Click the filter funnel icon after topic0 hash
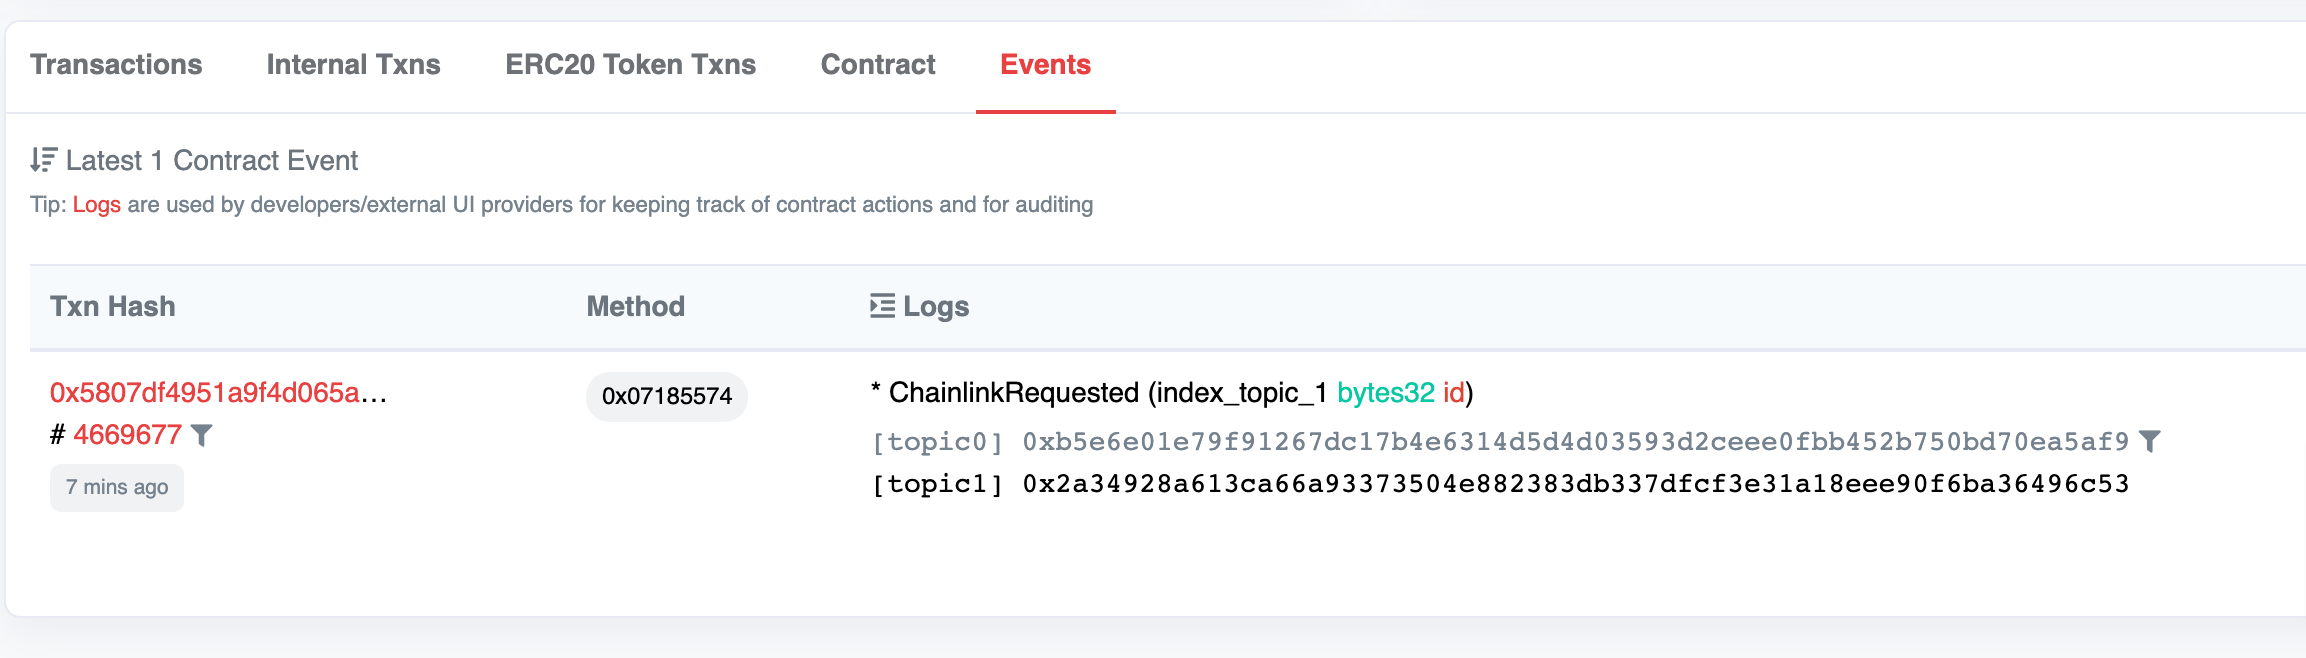Viewport: 2306px width, 658px height. point(2149,441)
